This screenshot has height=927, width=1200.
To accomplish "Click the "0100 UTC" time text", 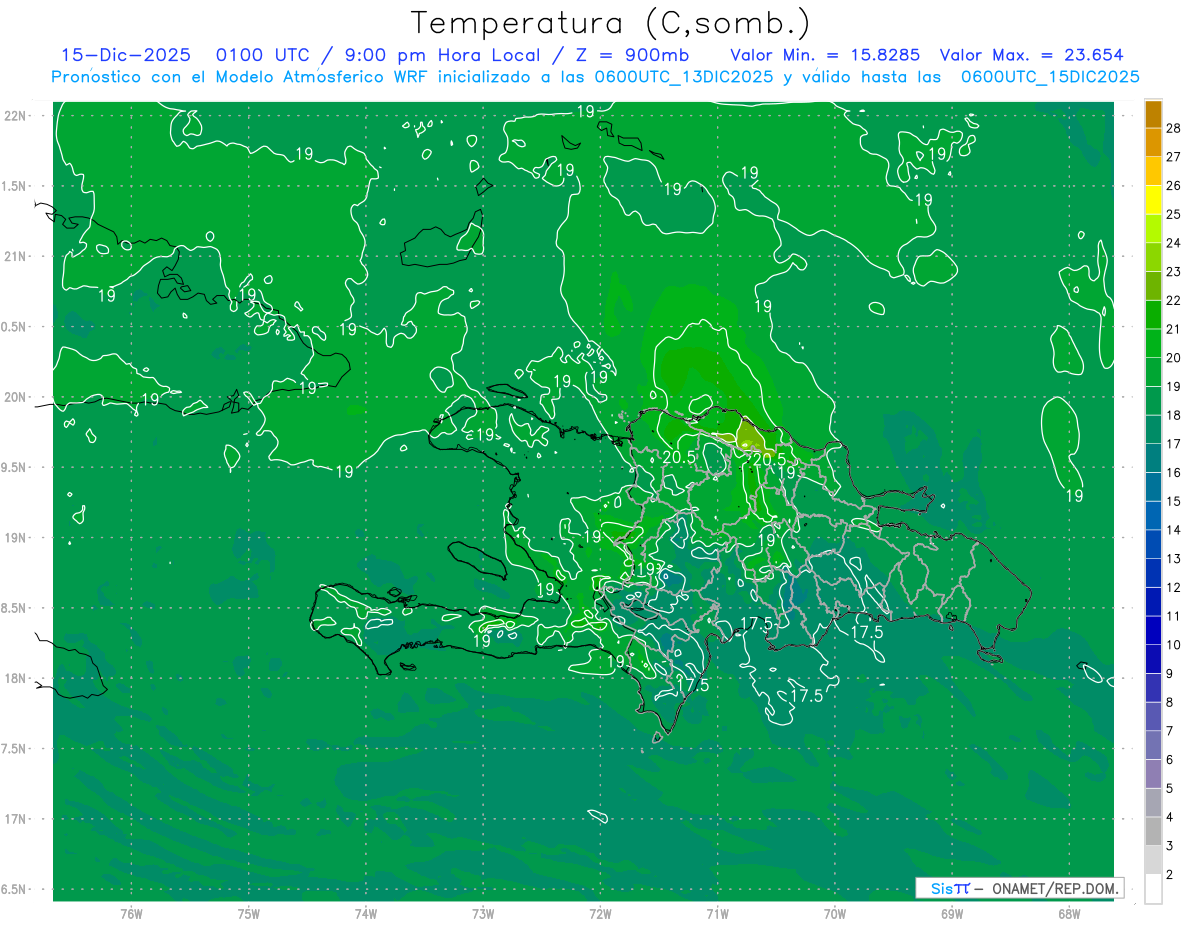I will 261,56.
